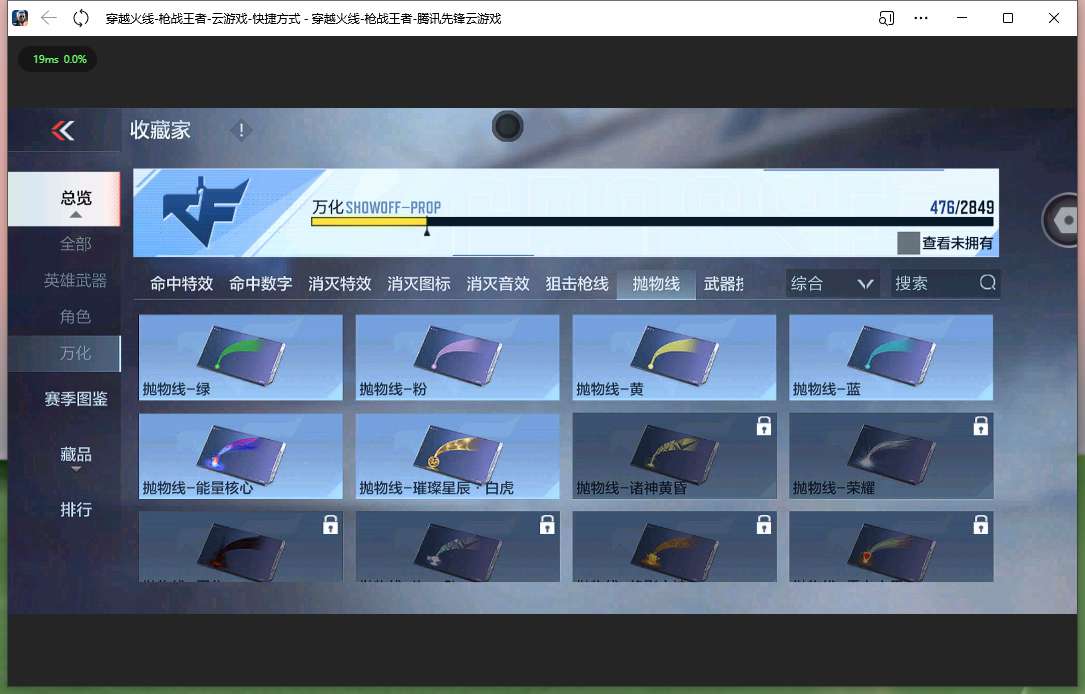Click the 万化 SHOWOFF-PROP banner label
1085x694 pixels.
pyautogui.click(x=376, y=207)
